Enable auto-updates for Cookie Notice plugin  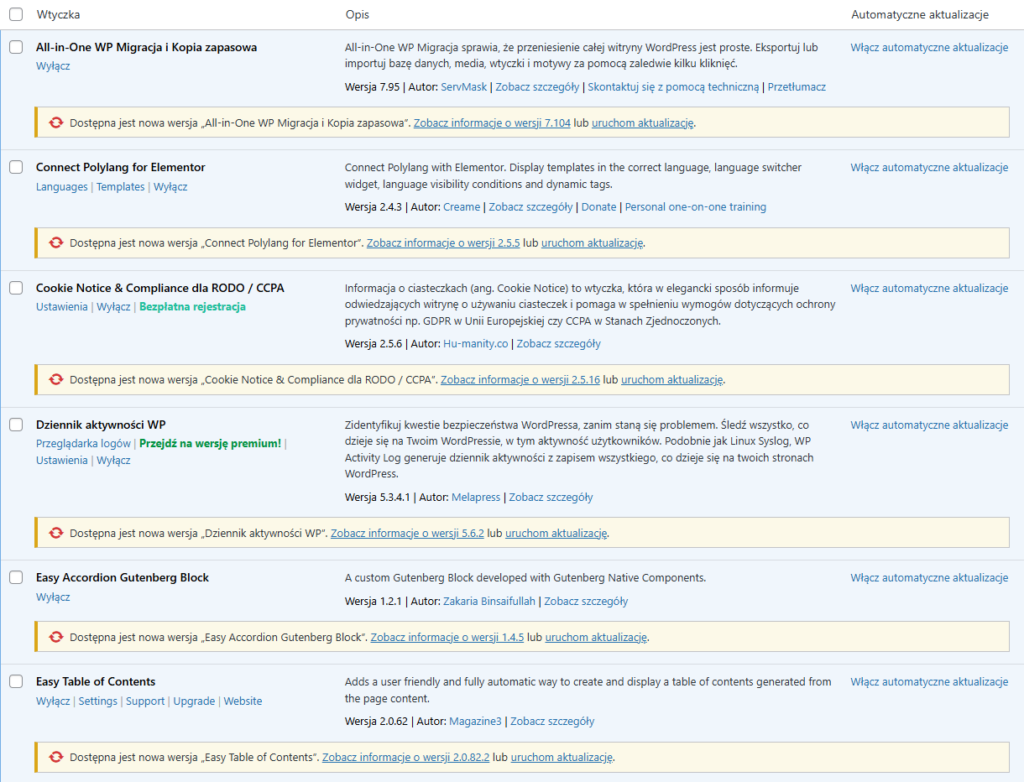point(929,288)
